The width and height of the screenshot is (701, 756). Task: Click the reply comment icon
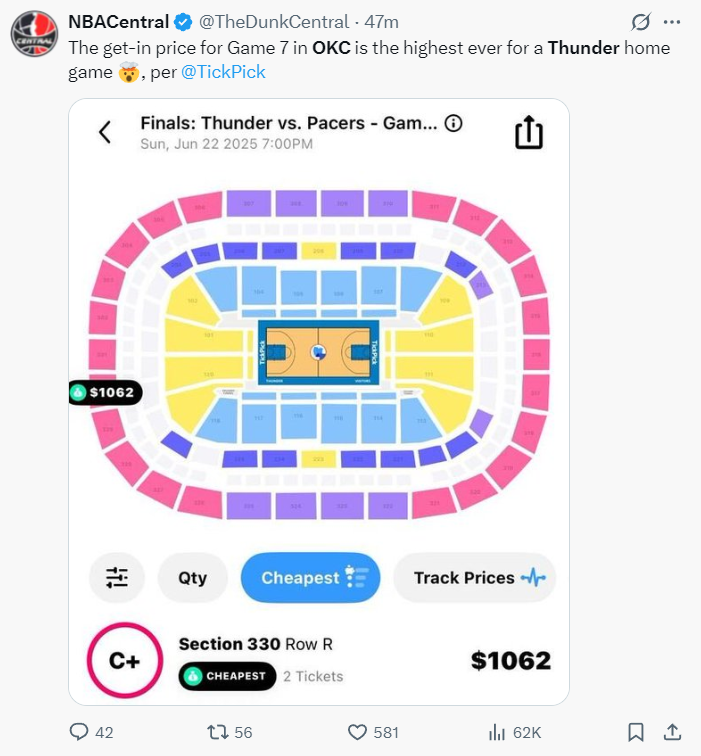[80, 732]
